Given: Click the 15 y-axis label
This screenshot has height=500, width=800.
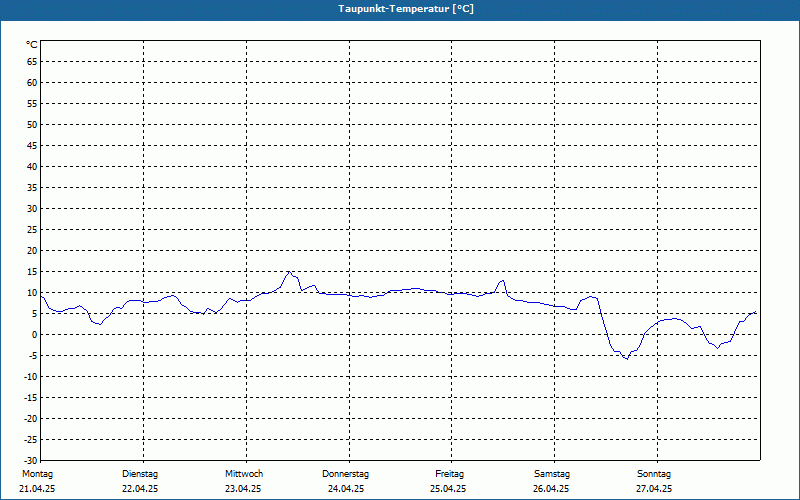Looking at the screenshot, I should 32,272.
